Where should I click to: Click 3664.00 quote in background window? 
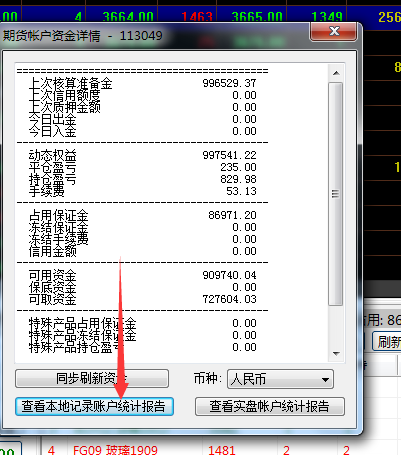point(128,17)
